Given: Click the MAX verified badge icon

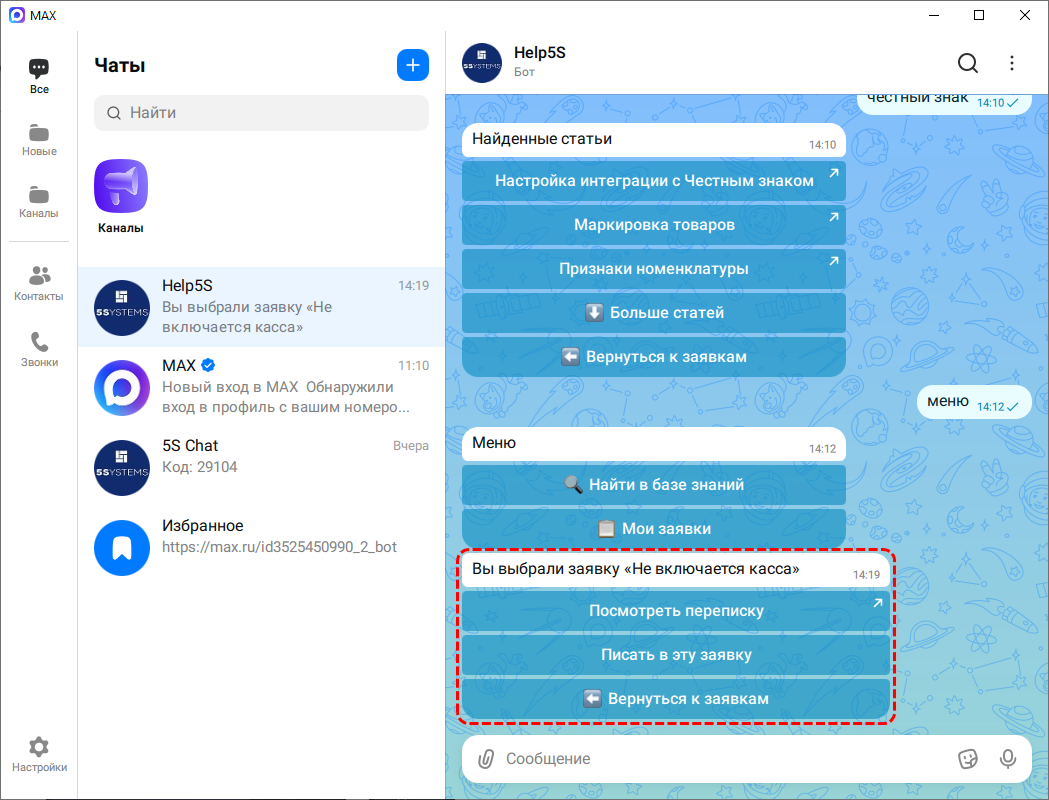Looking at the screenshot, I should coord(208,365).
